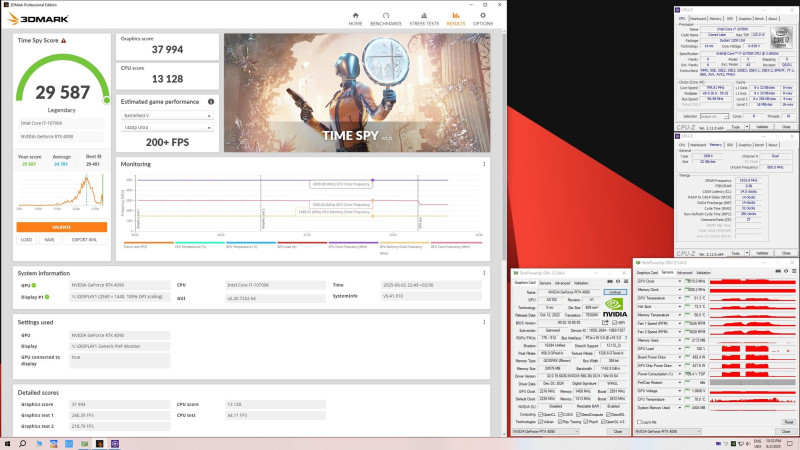Screen dimensions: 800x450
Task: Click the refresh icon in GPU-Z Graphics Card window
Action: (x=617, y=282)
